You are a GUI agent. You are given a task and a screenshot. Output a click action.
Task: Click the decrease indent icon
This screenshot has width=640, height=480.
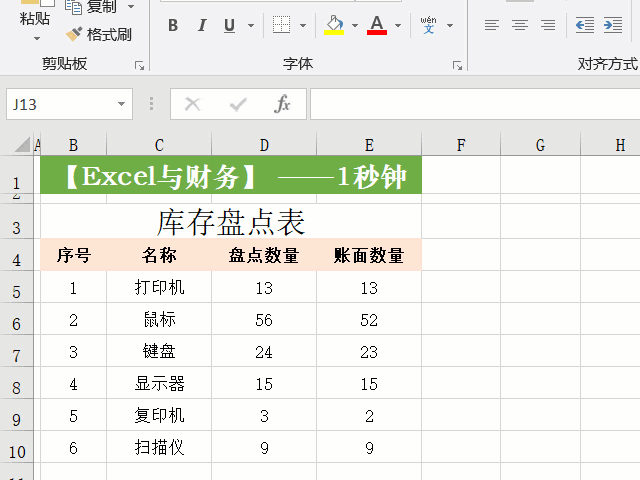pyautogui.click(x=584, y=25)
